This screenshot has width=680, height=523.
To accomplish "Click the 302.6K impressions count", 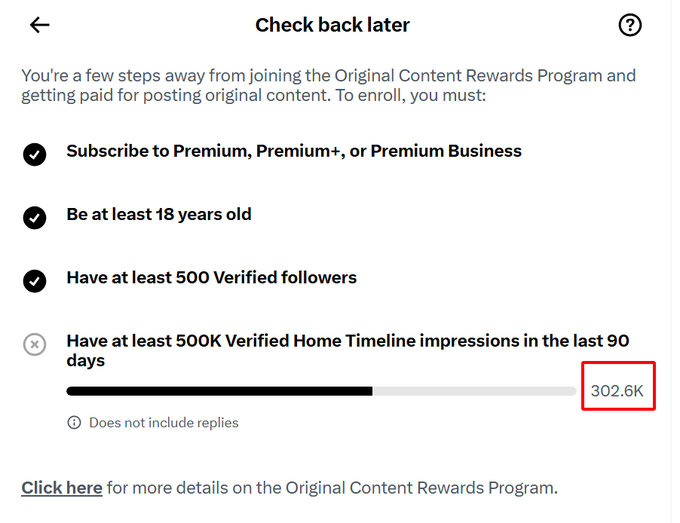I will pyautogui.click(x=617, y=391).
